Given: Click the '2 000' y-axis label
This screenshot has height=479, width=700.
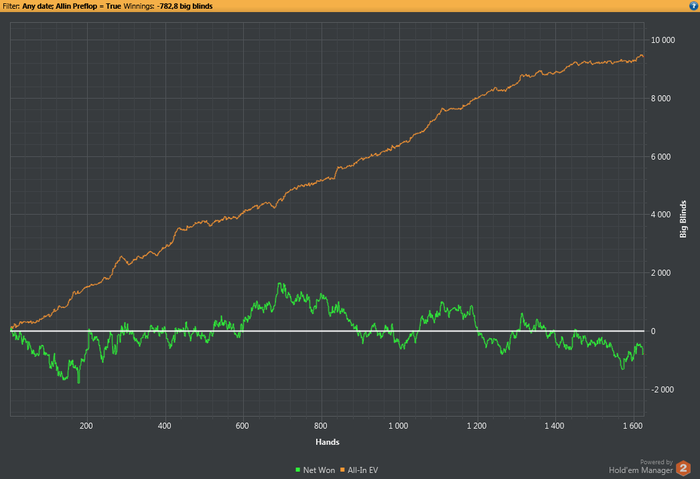Looking at the screenshot, I should click(x=661, y=273).
